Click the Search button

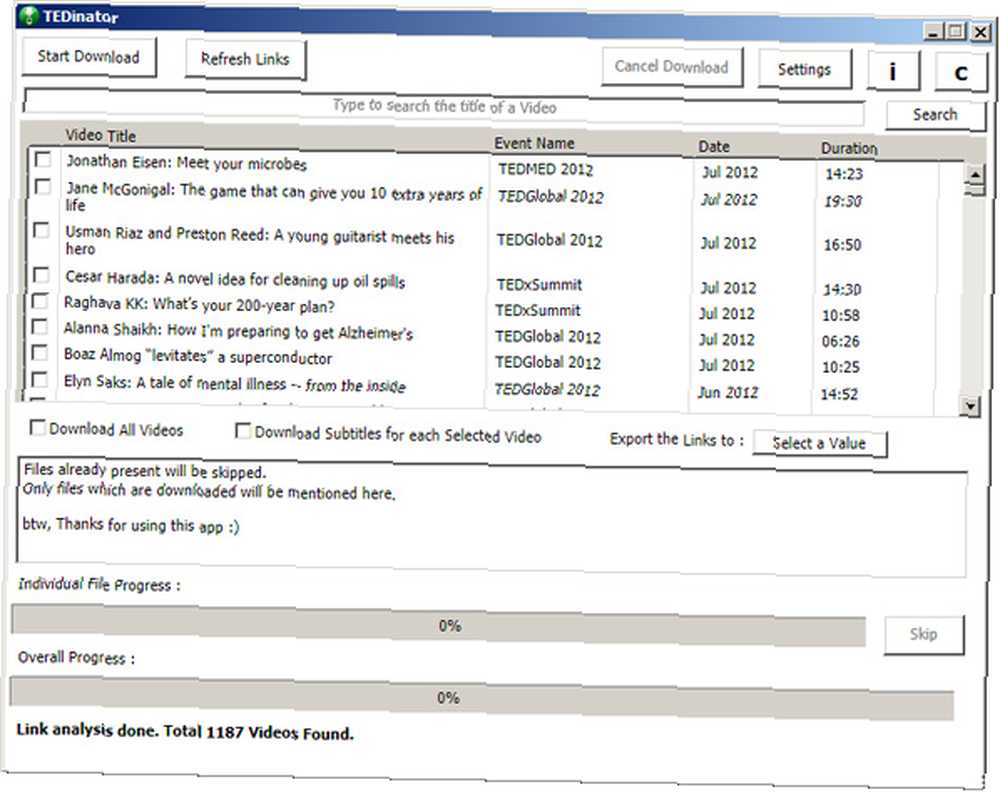(x=935, y=115)
